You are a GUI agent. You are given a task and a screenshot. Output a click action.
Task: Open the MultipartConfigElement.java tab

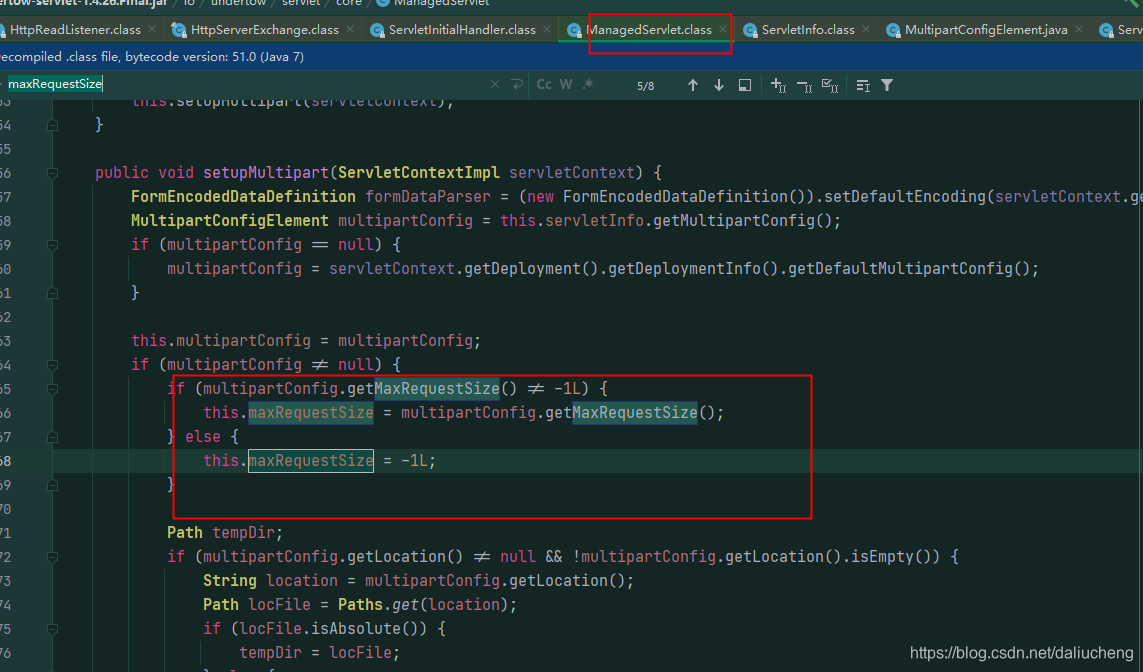click(986, 30)
